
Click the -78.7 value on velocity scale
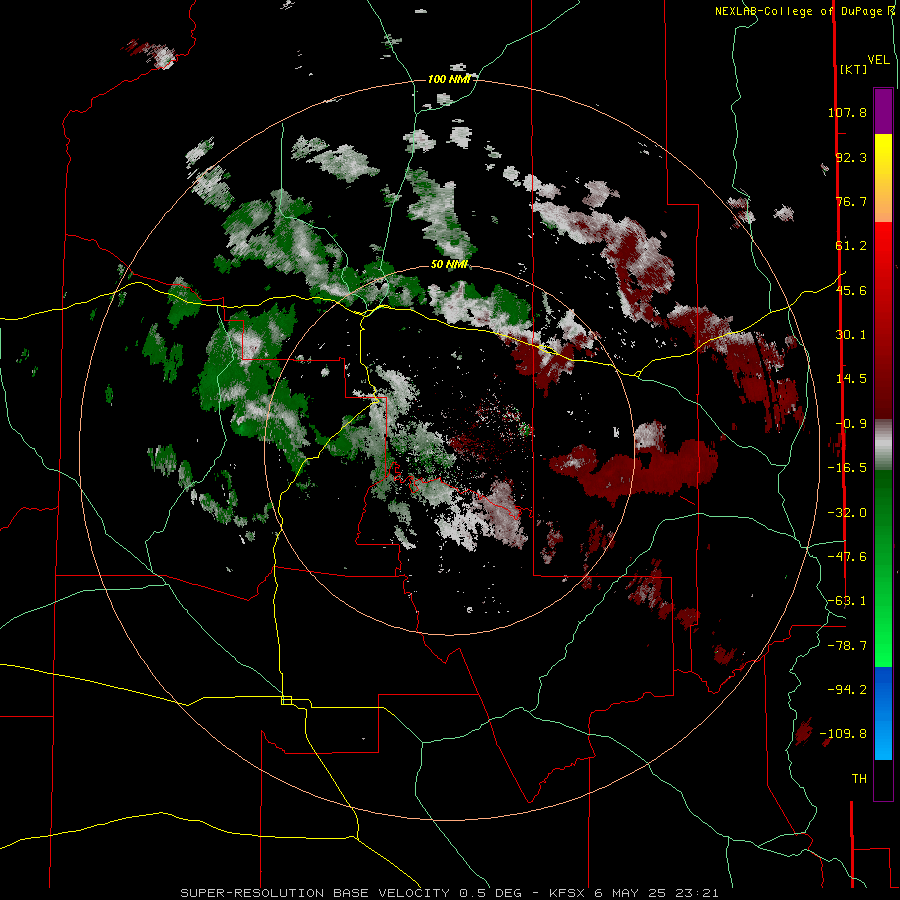(x=847, y=646)
